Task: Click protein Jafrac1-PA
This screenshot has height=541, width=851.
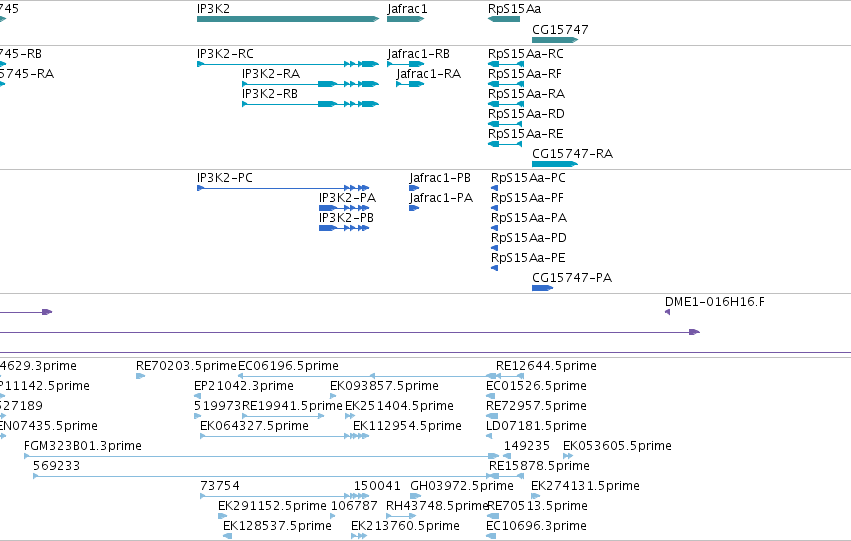Action: [x=414, y=208]
